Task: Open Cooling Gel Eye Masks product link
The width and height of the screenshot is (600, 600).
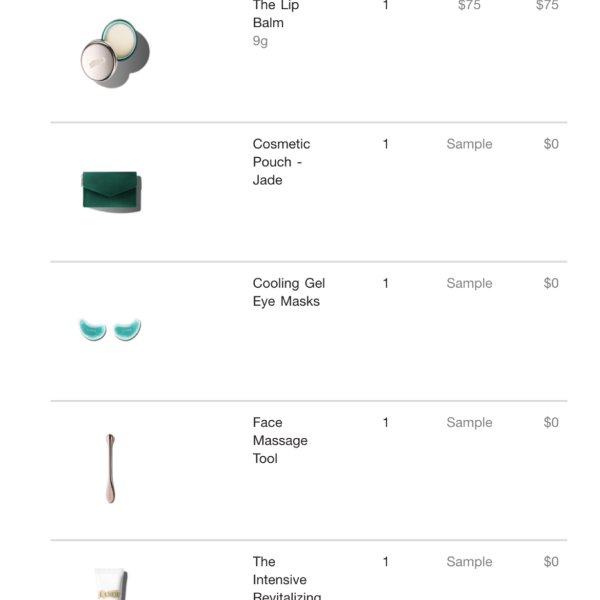Action: click(289, 292)
